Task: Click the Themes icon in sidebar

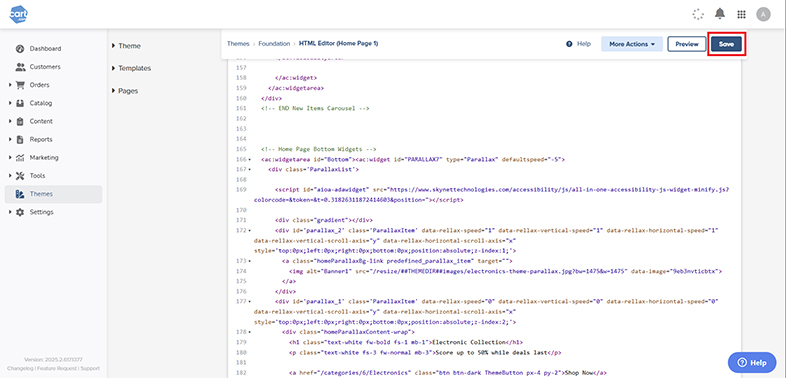Action: coord(20,194)
